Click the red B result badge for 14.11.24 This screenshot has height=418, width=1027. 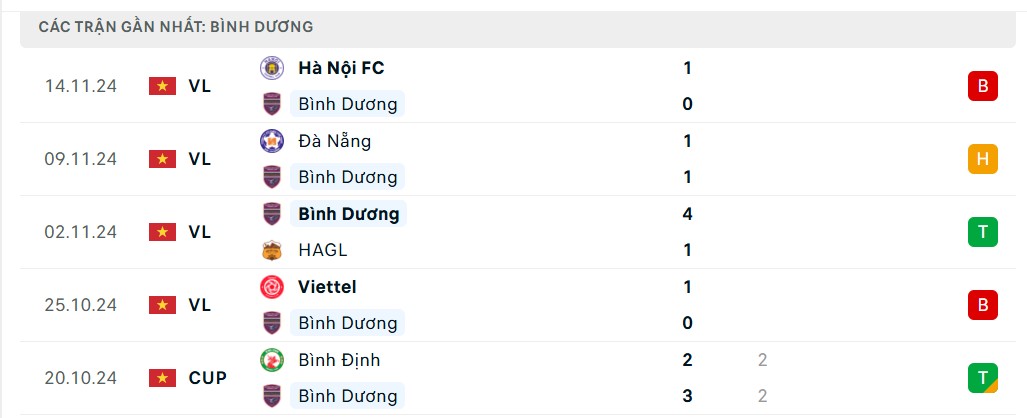tap(982, 86)
